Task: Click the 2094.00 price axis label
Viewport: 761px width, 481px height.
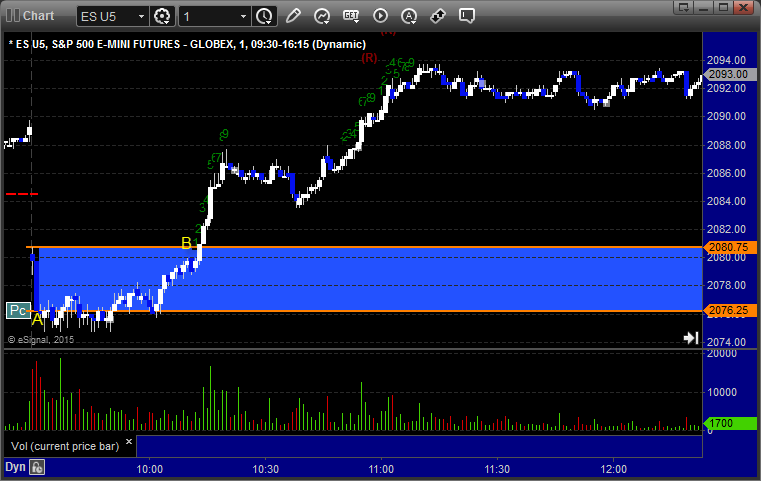Action: pyautogui.click(x=727, y=60)
